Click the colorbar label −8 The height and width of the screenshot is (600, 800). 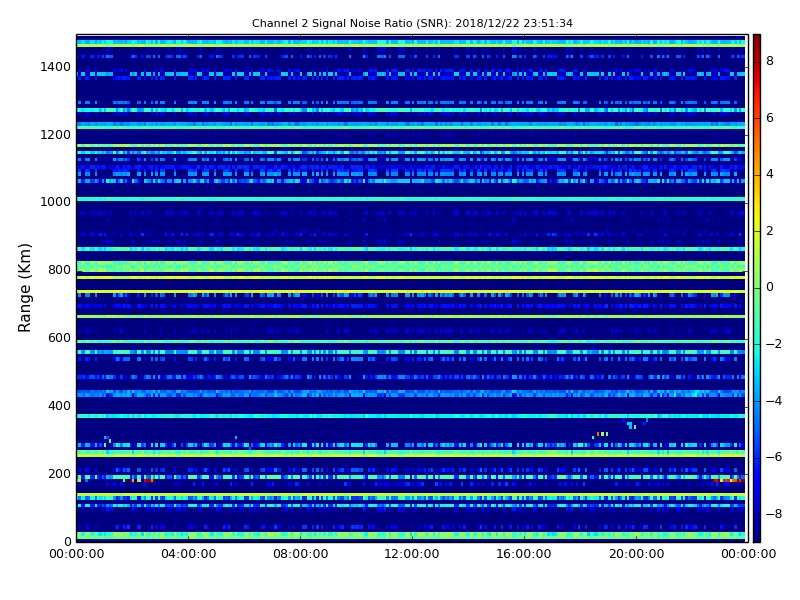pyautogui.click(x=774, y=514)
